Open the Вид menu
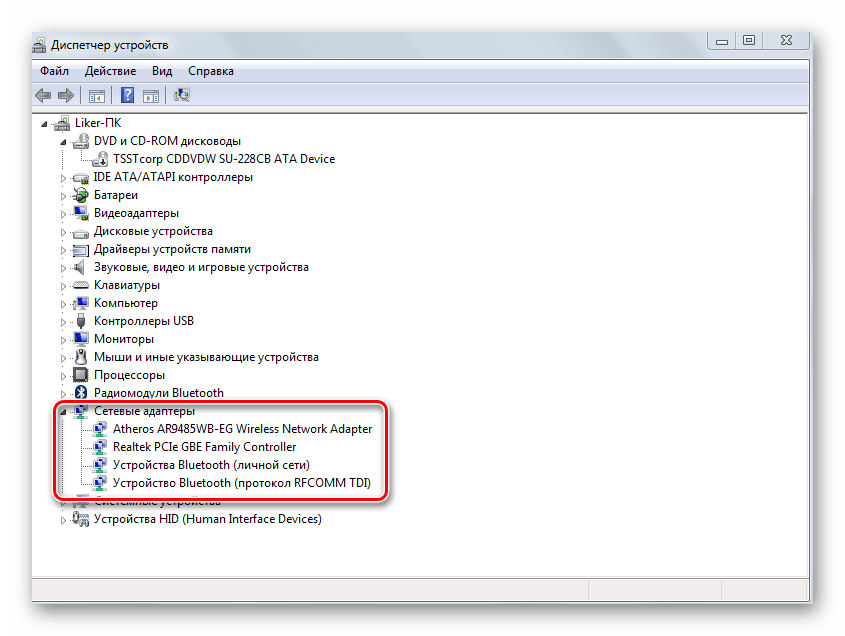Viewport: 845px width, 636px height. 162,71
